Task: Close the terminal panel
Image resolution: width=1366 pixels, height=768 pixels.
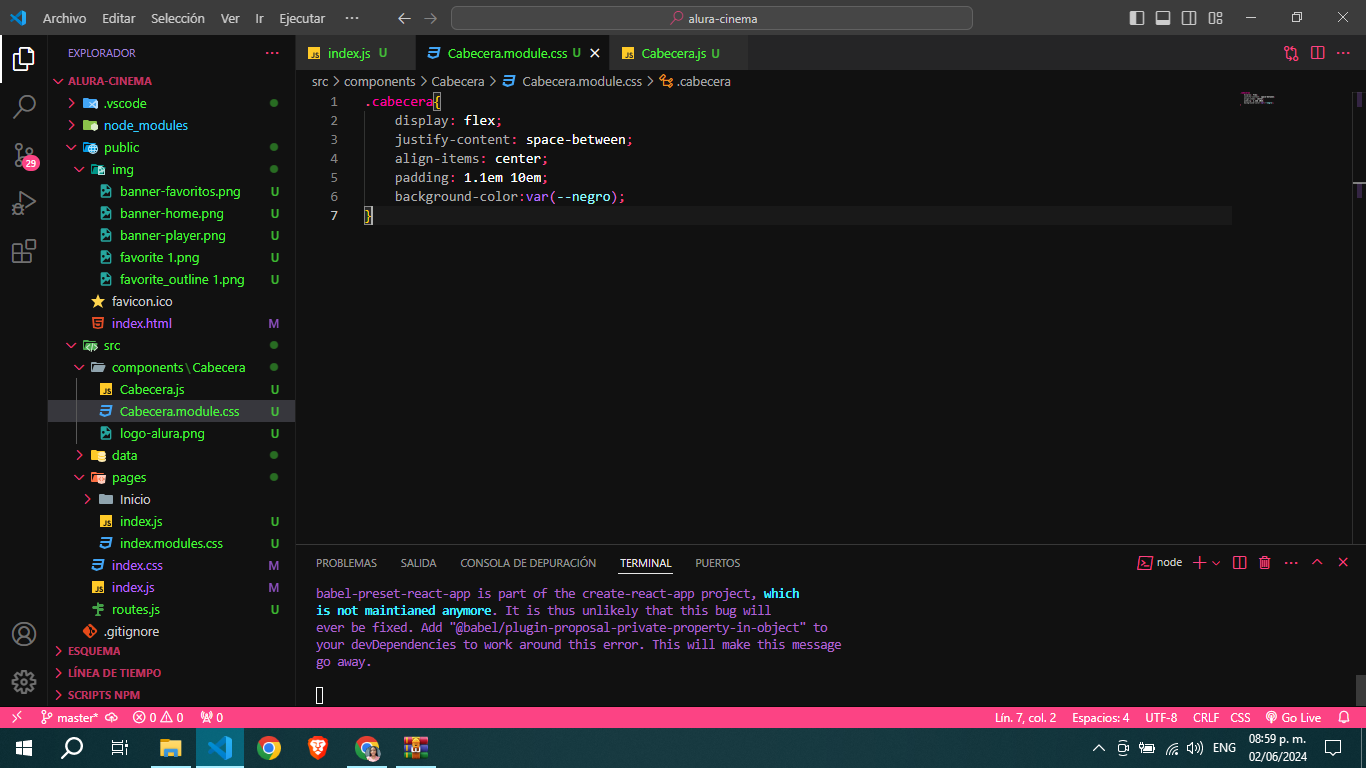Action: coord(1343,563)
